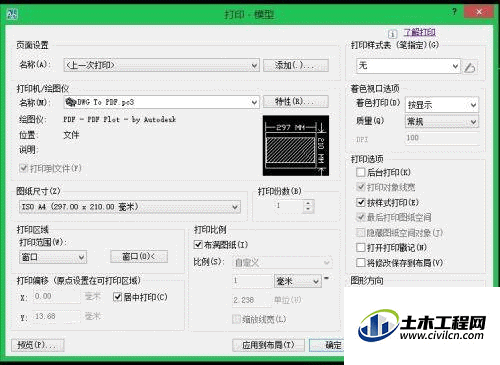Toggle the 后台打印(K) checkbox
The height and width of the screenshot is (365, 500).
(361, 172)
